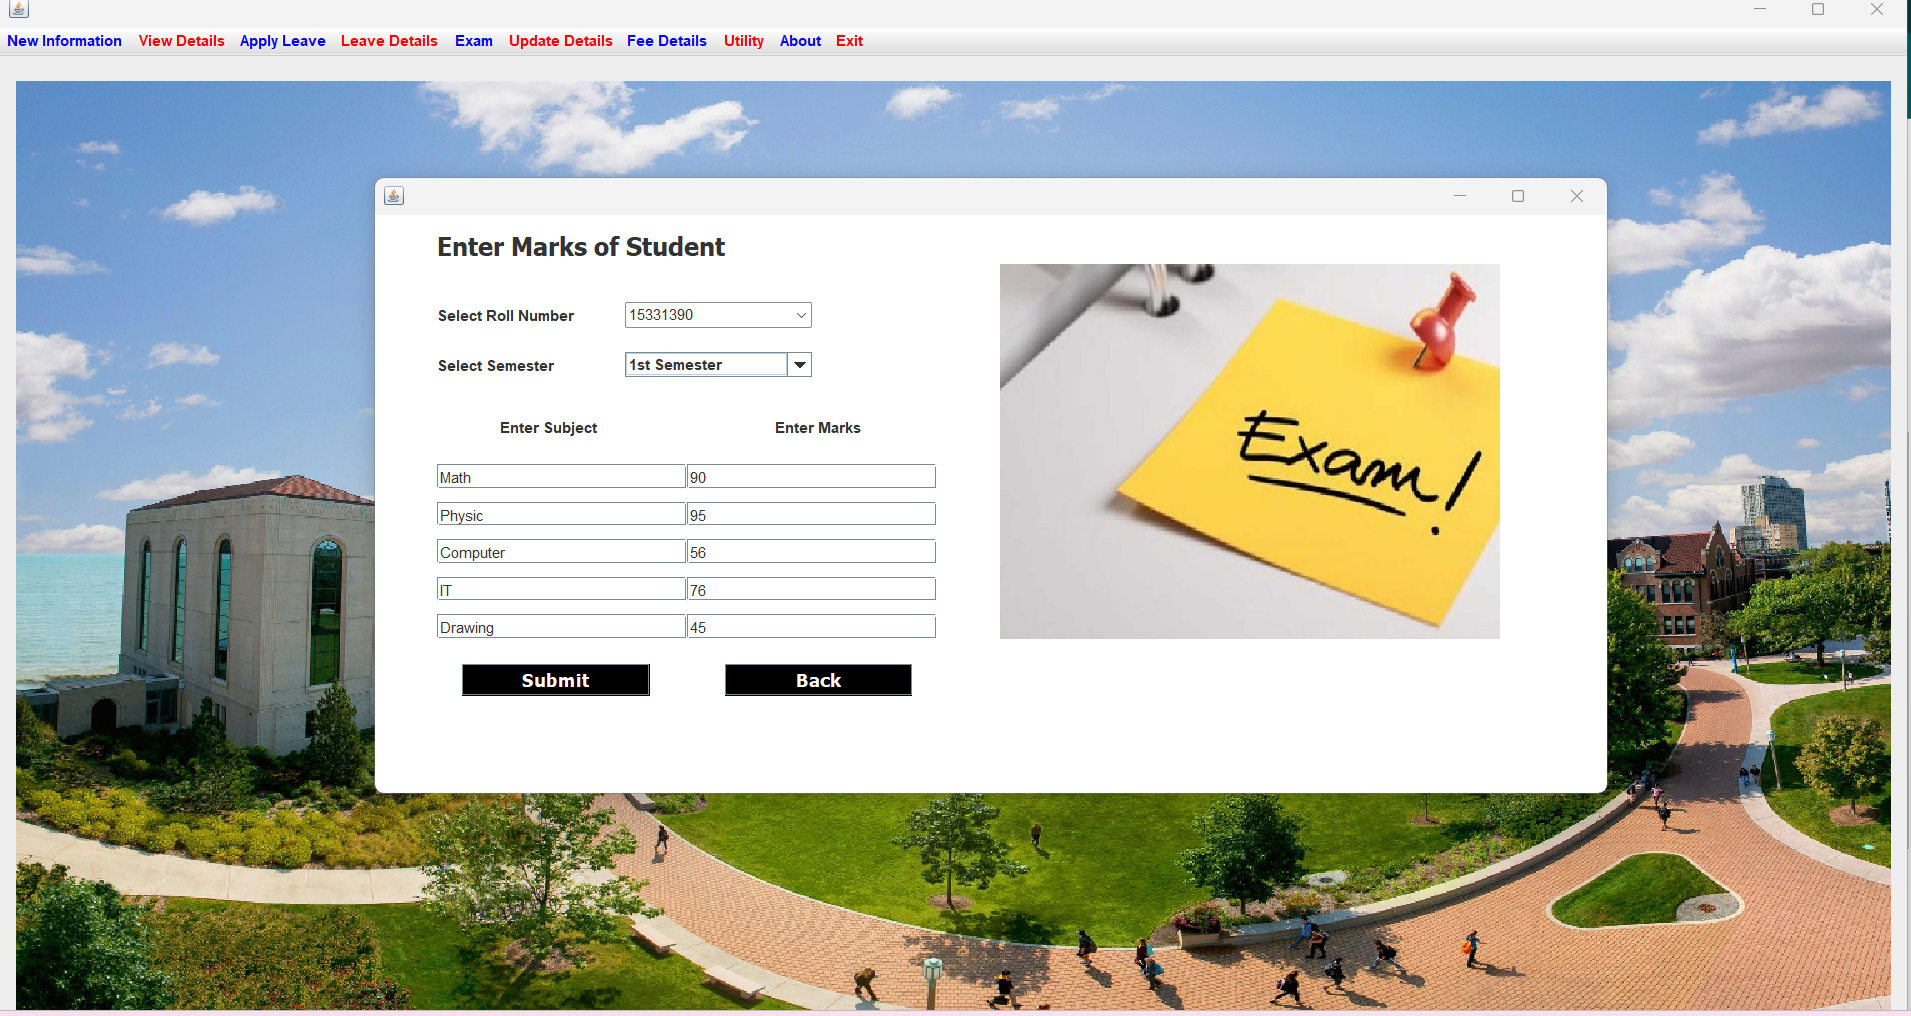Open the View Details menu

181,41
